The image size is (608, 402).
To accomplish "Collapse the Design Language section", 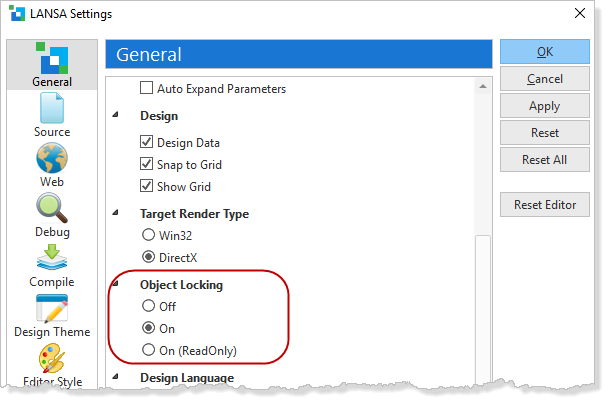I will [115, 376].
